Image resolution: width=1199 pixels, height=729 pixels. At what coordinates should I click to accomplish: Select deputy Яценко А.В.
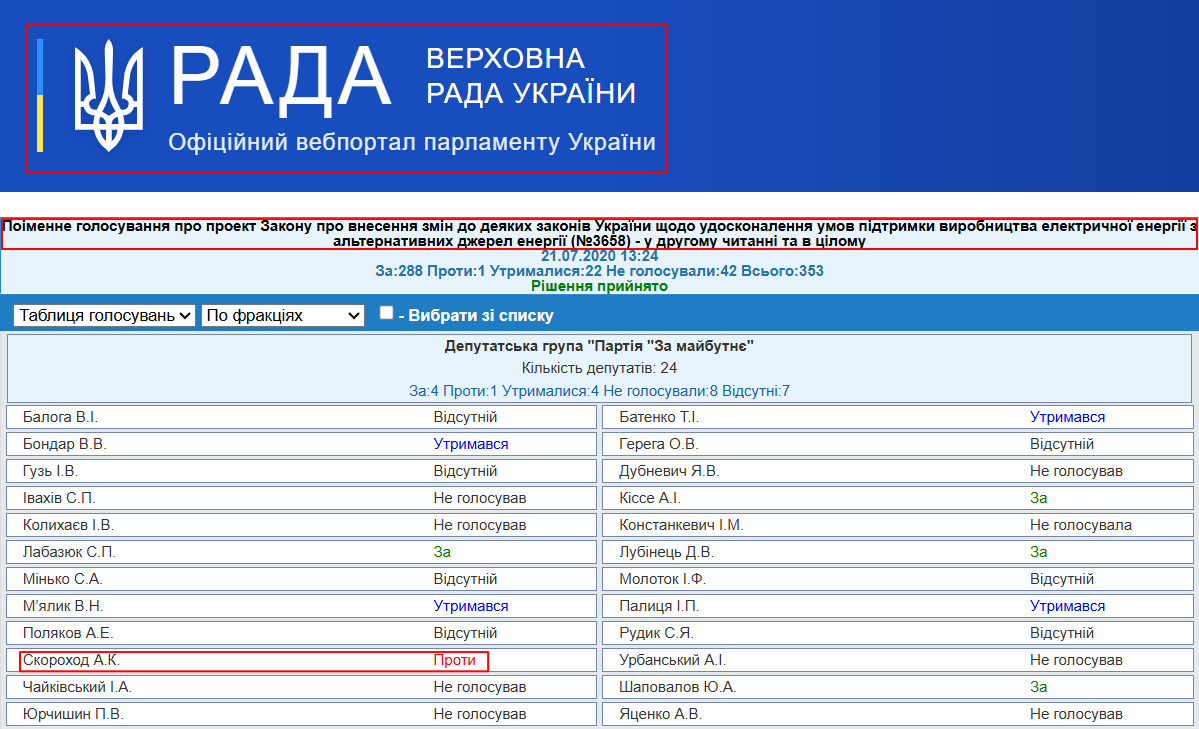coord(660,714)
